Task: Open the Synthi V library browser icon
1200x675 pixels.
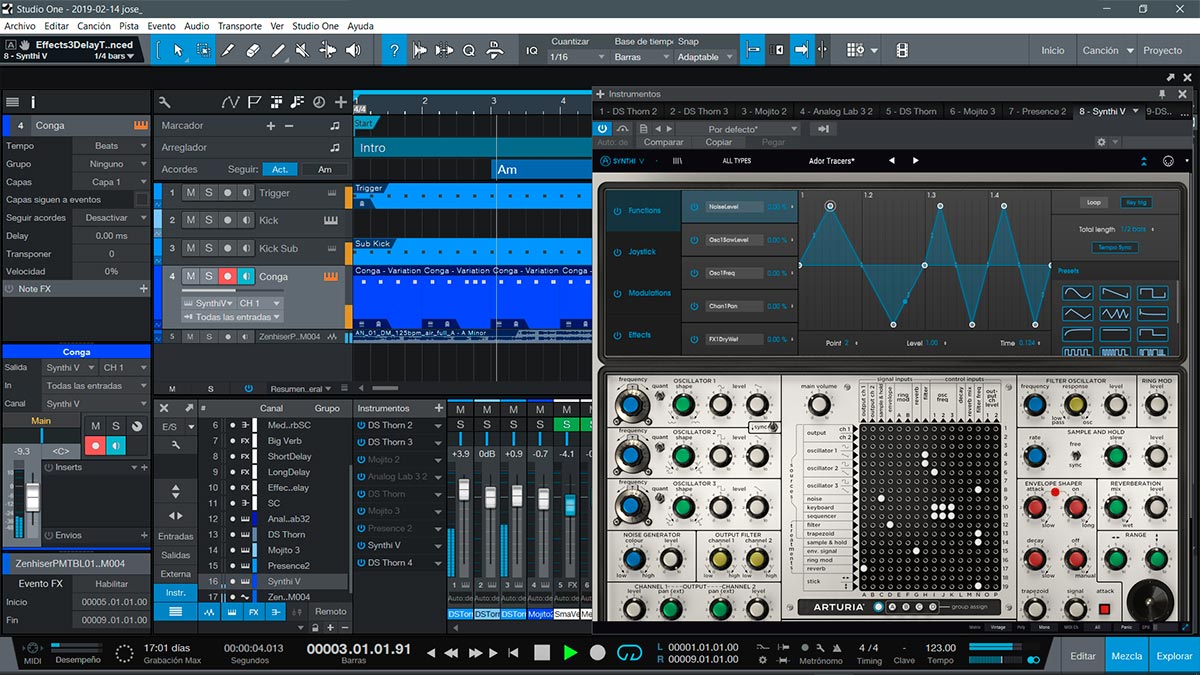Action: (677, 160)
